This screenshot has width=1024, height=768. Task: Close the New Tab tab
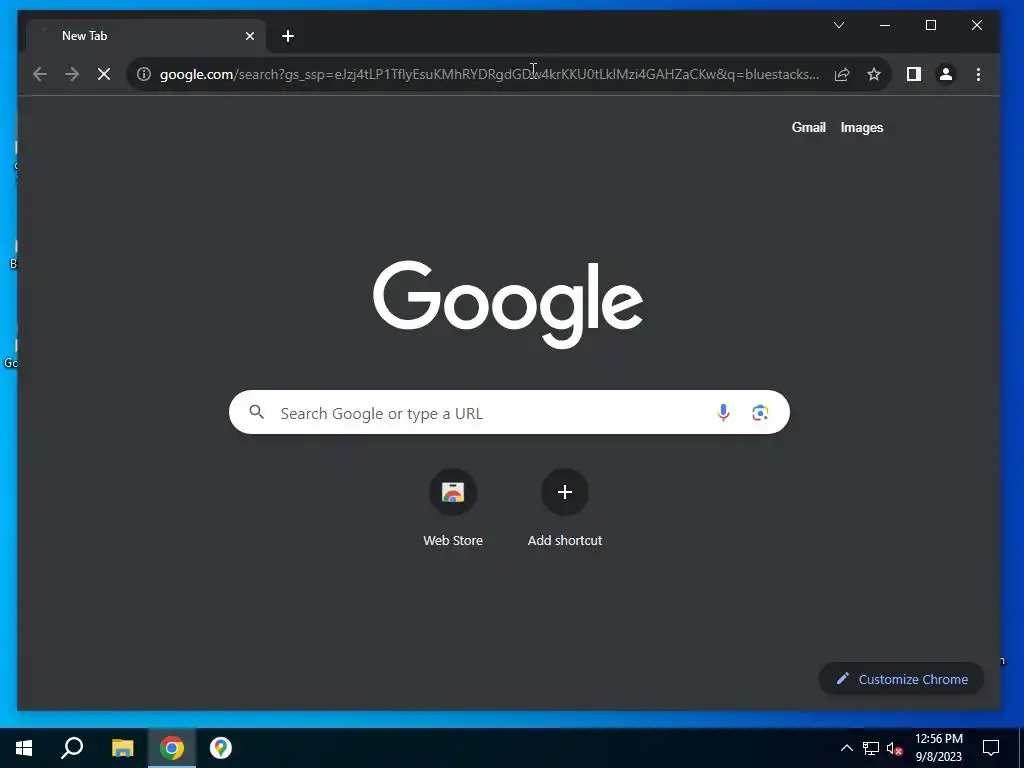tap(249, 36)
